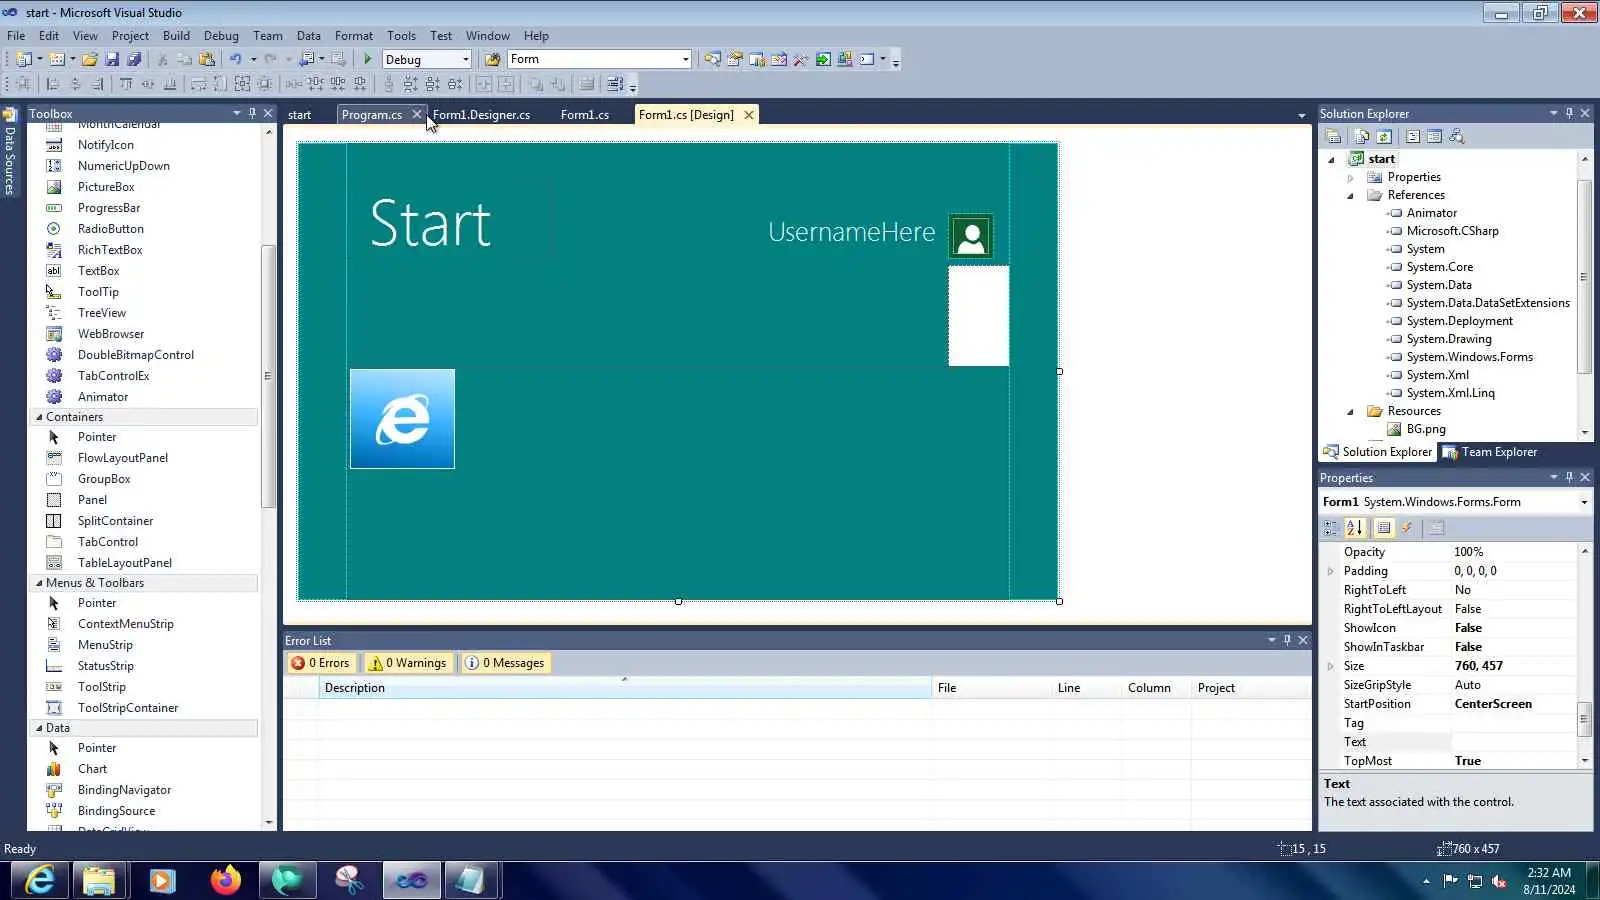Show categorized view in Properties panel
This screenshot has width=1600, height=900.
(x=1331, y=528)
